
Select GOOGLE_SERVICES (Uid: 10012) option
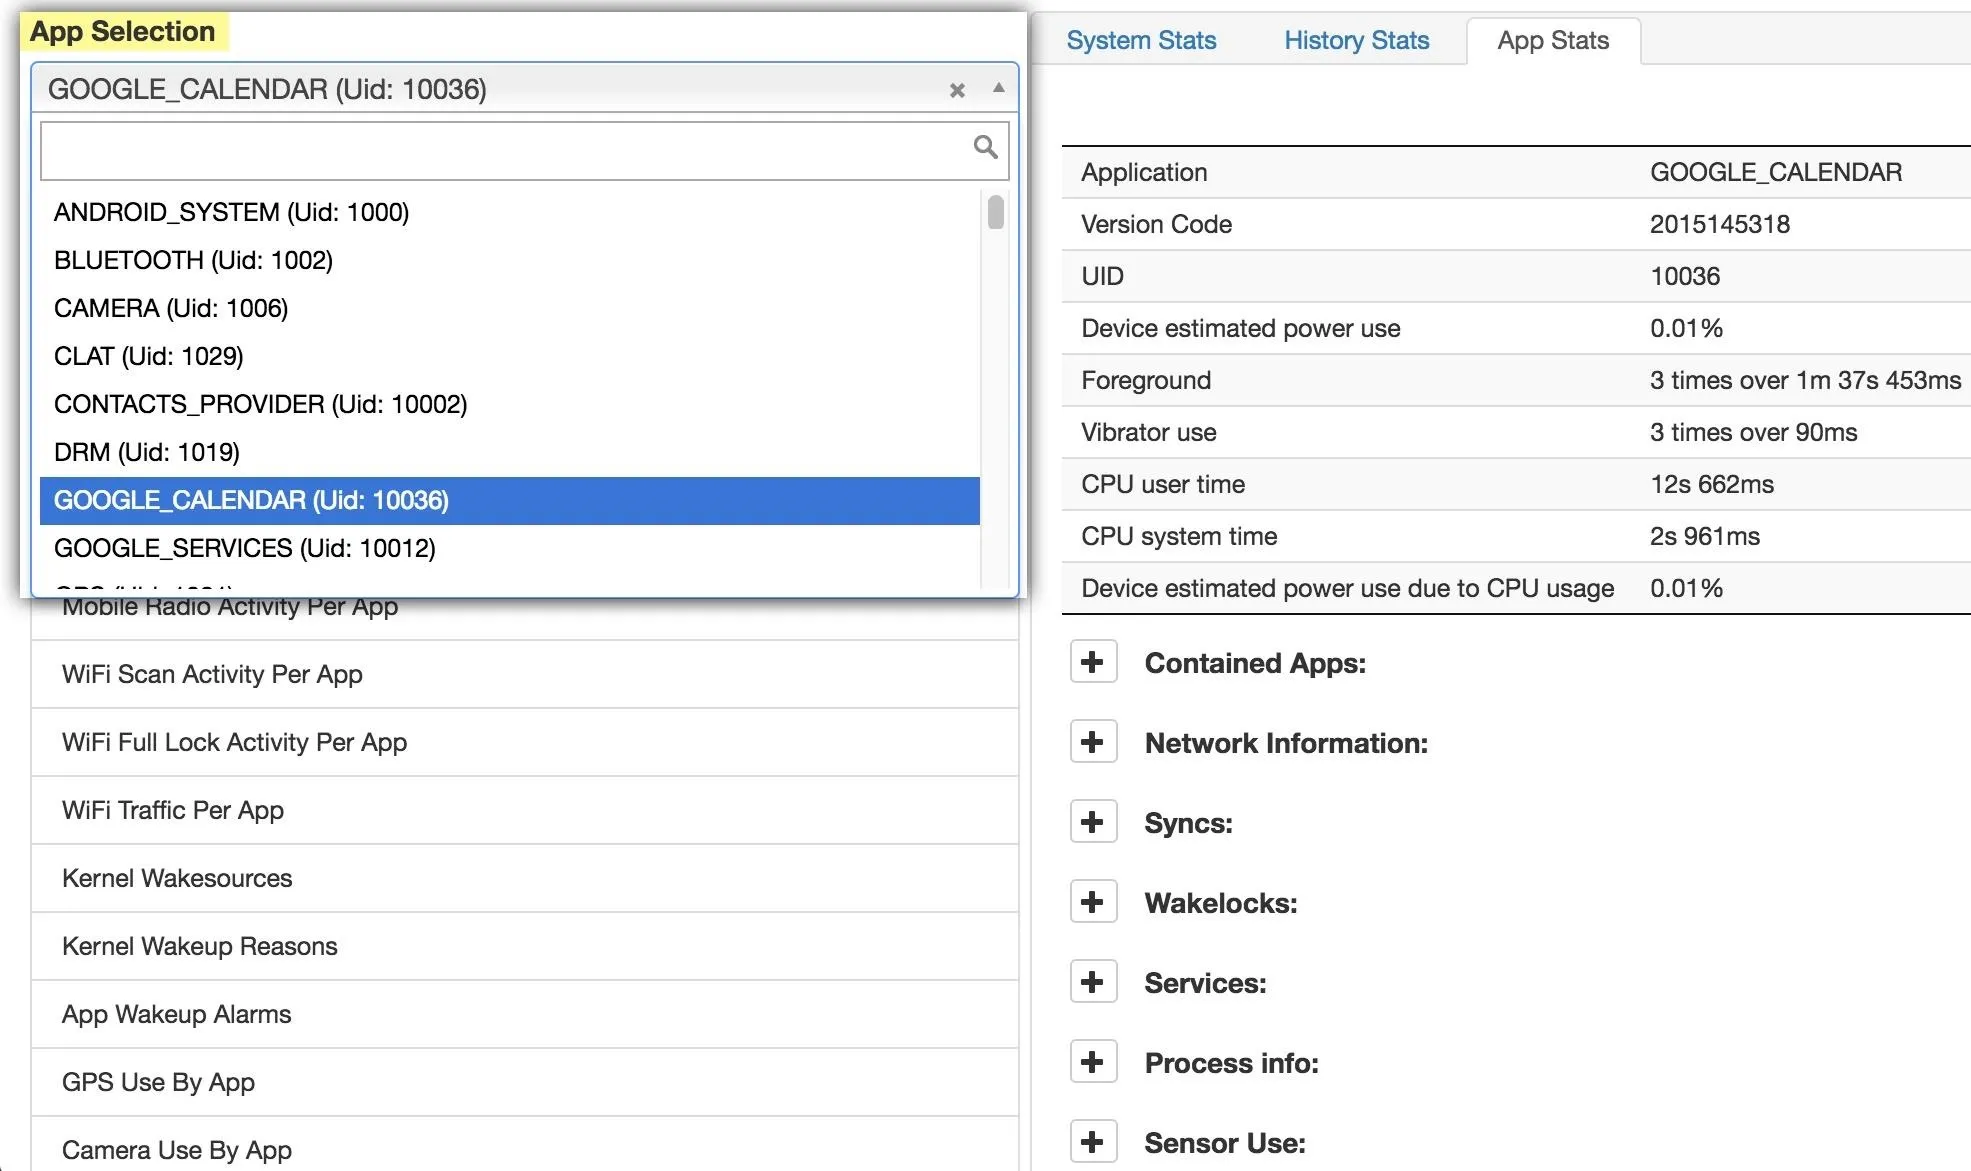pos(509,548)
